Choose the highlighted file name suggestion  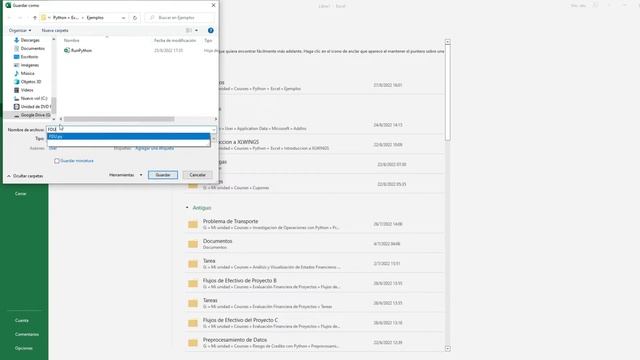coord(129,136)
